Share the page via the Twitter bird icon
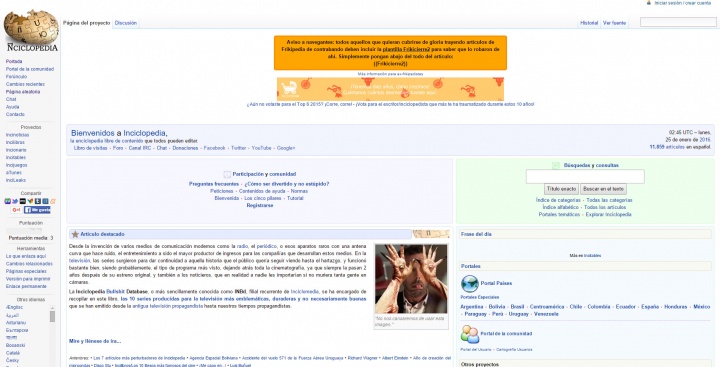 coord(15,201)
